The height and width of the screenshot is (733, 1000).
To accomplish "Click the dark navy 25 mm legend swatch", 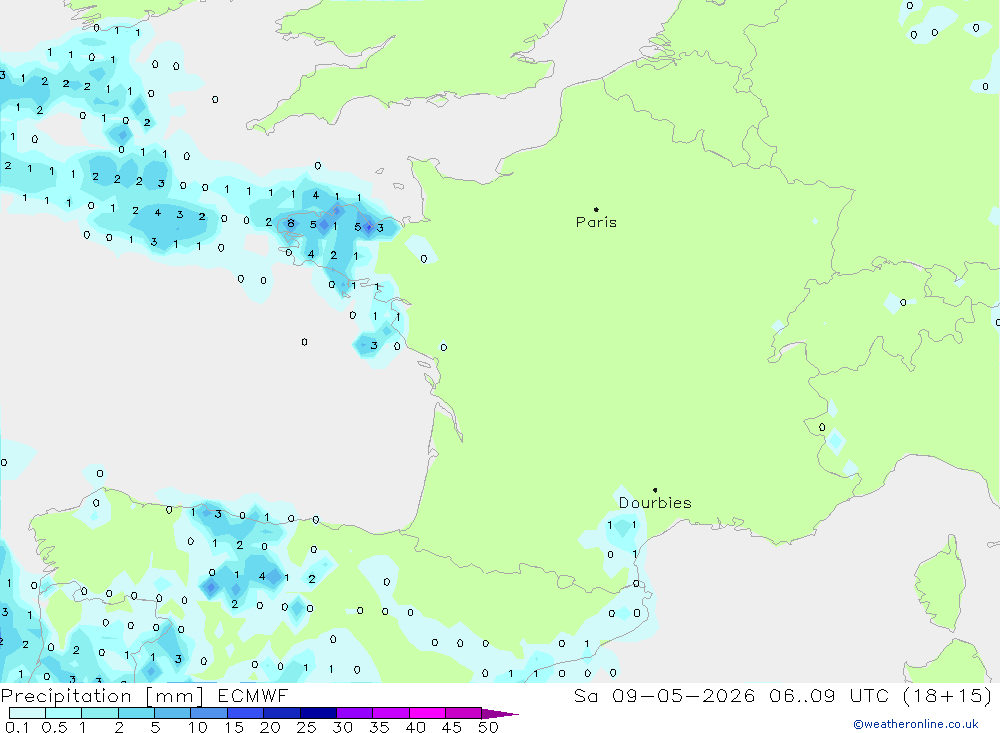I will pyautogui.click(x=318, y=713).
